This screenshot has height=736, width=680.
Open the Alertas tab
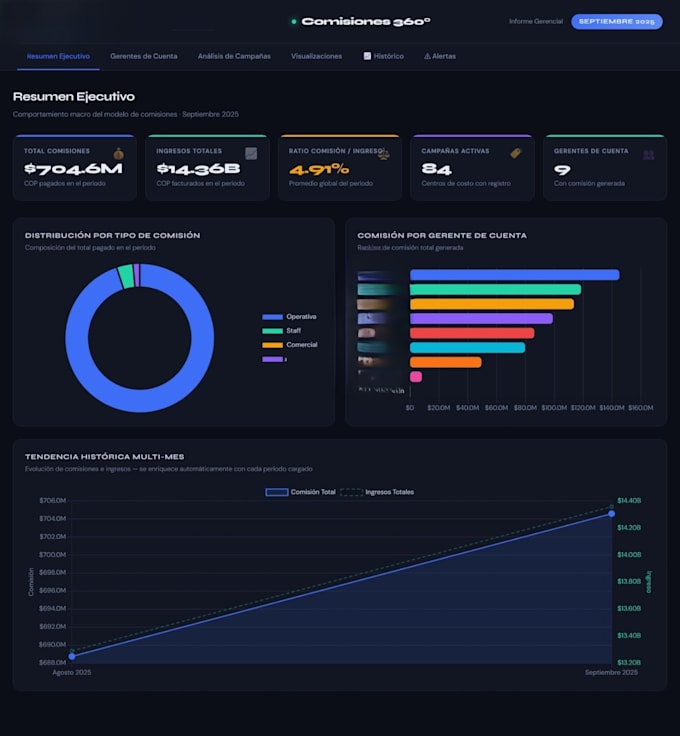click(440, 56)
